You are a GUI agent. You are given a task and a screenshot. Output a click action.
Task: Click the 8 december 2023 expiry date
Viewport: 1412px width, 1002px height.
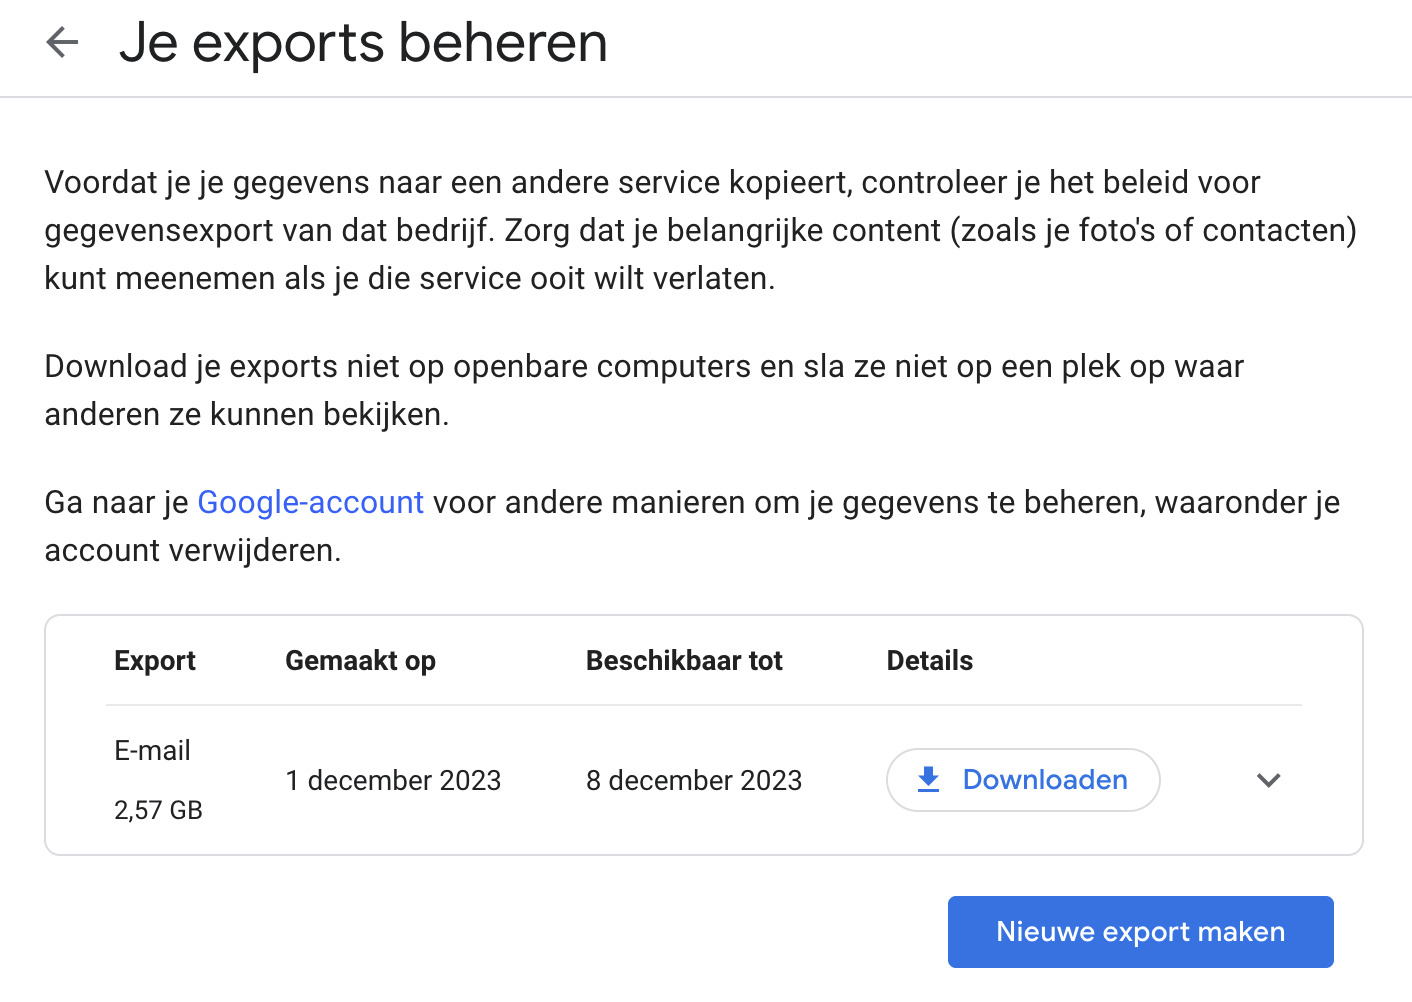click(x=694, y=781)
